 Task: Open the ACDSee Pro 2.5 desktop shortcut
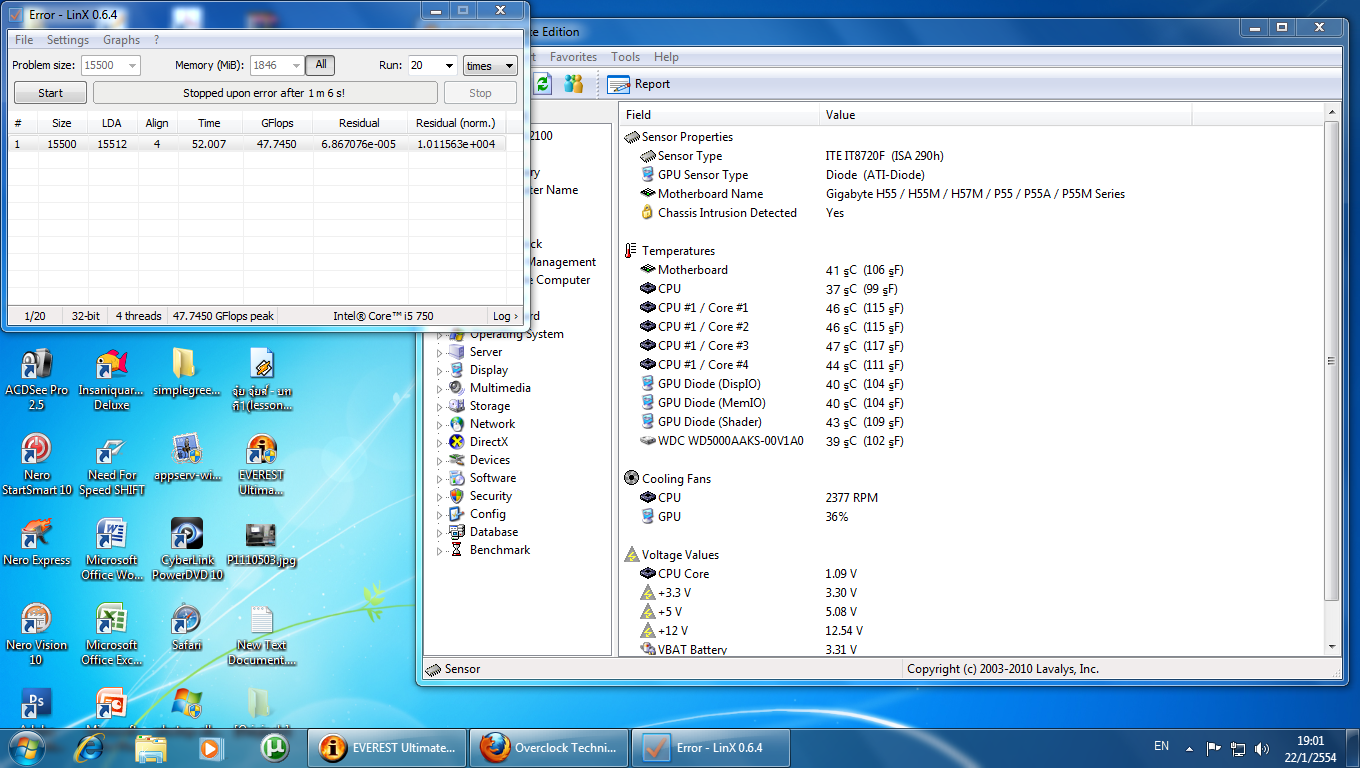37,380
